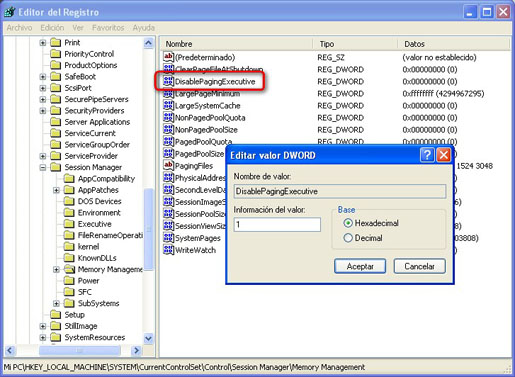Select the ServiceCurrent key
Image resolution: width=515 pixels, height=377 pixels.
[90, 133]
